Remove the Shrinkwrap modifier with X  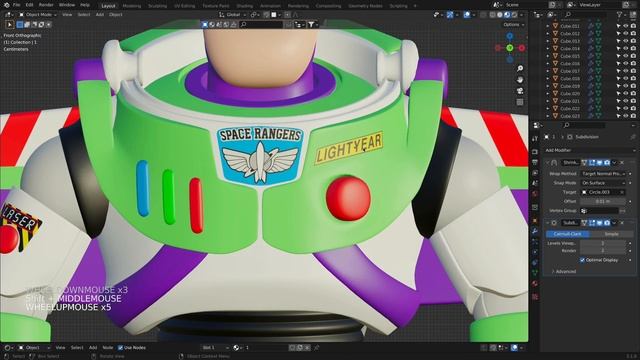pos(622,162)
